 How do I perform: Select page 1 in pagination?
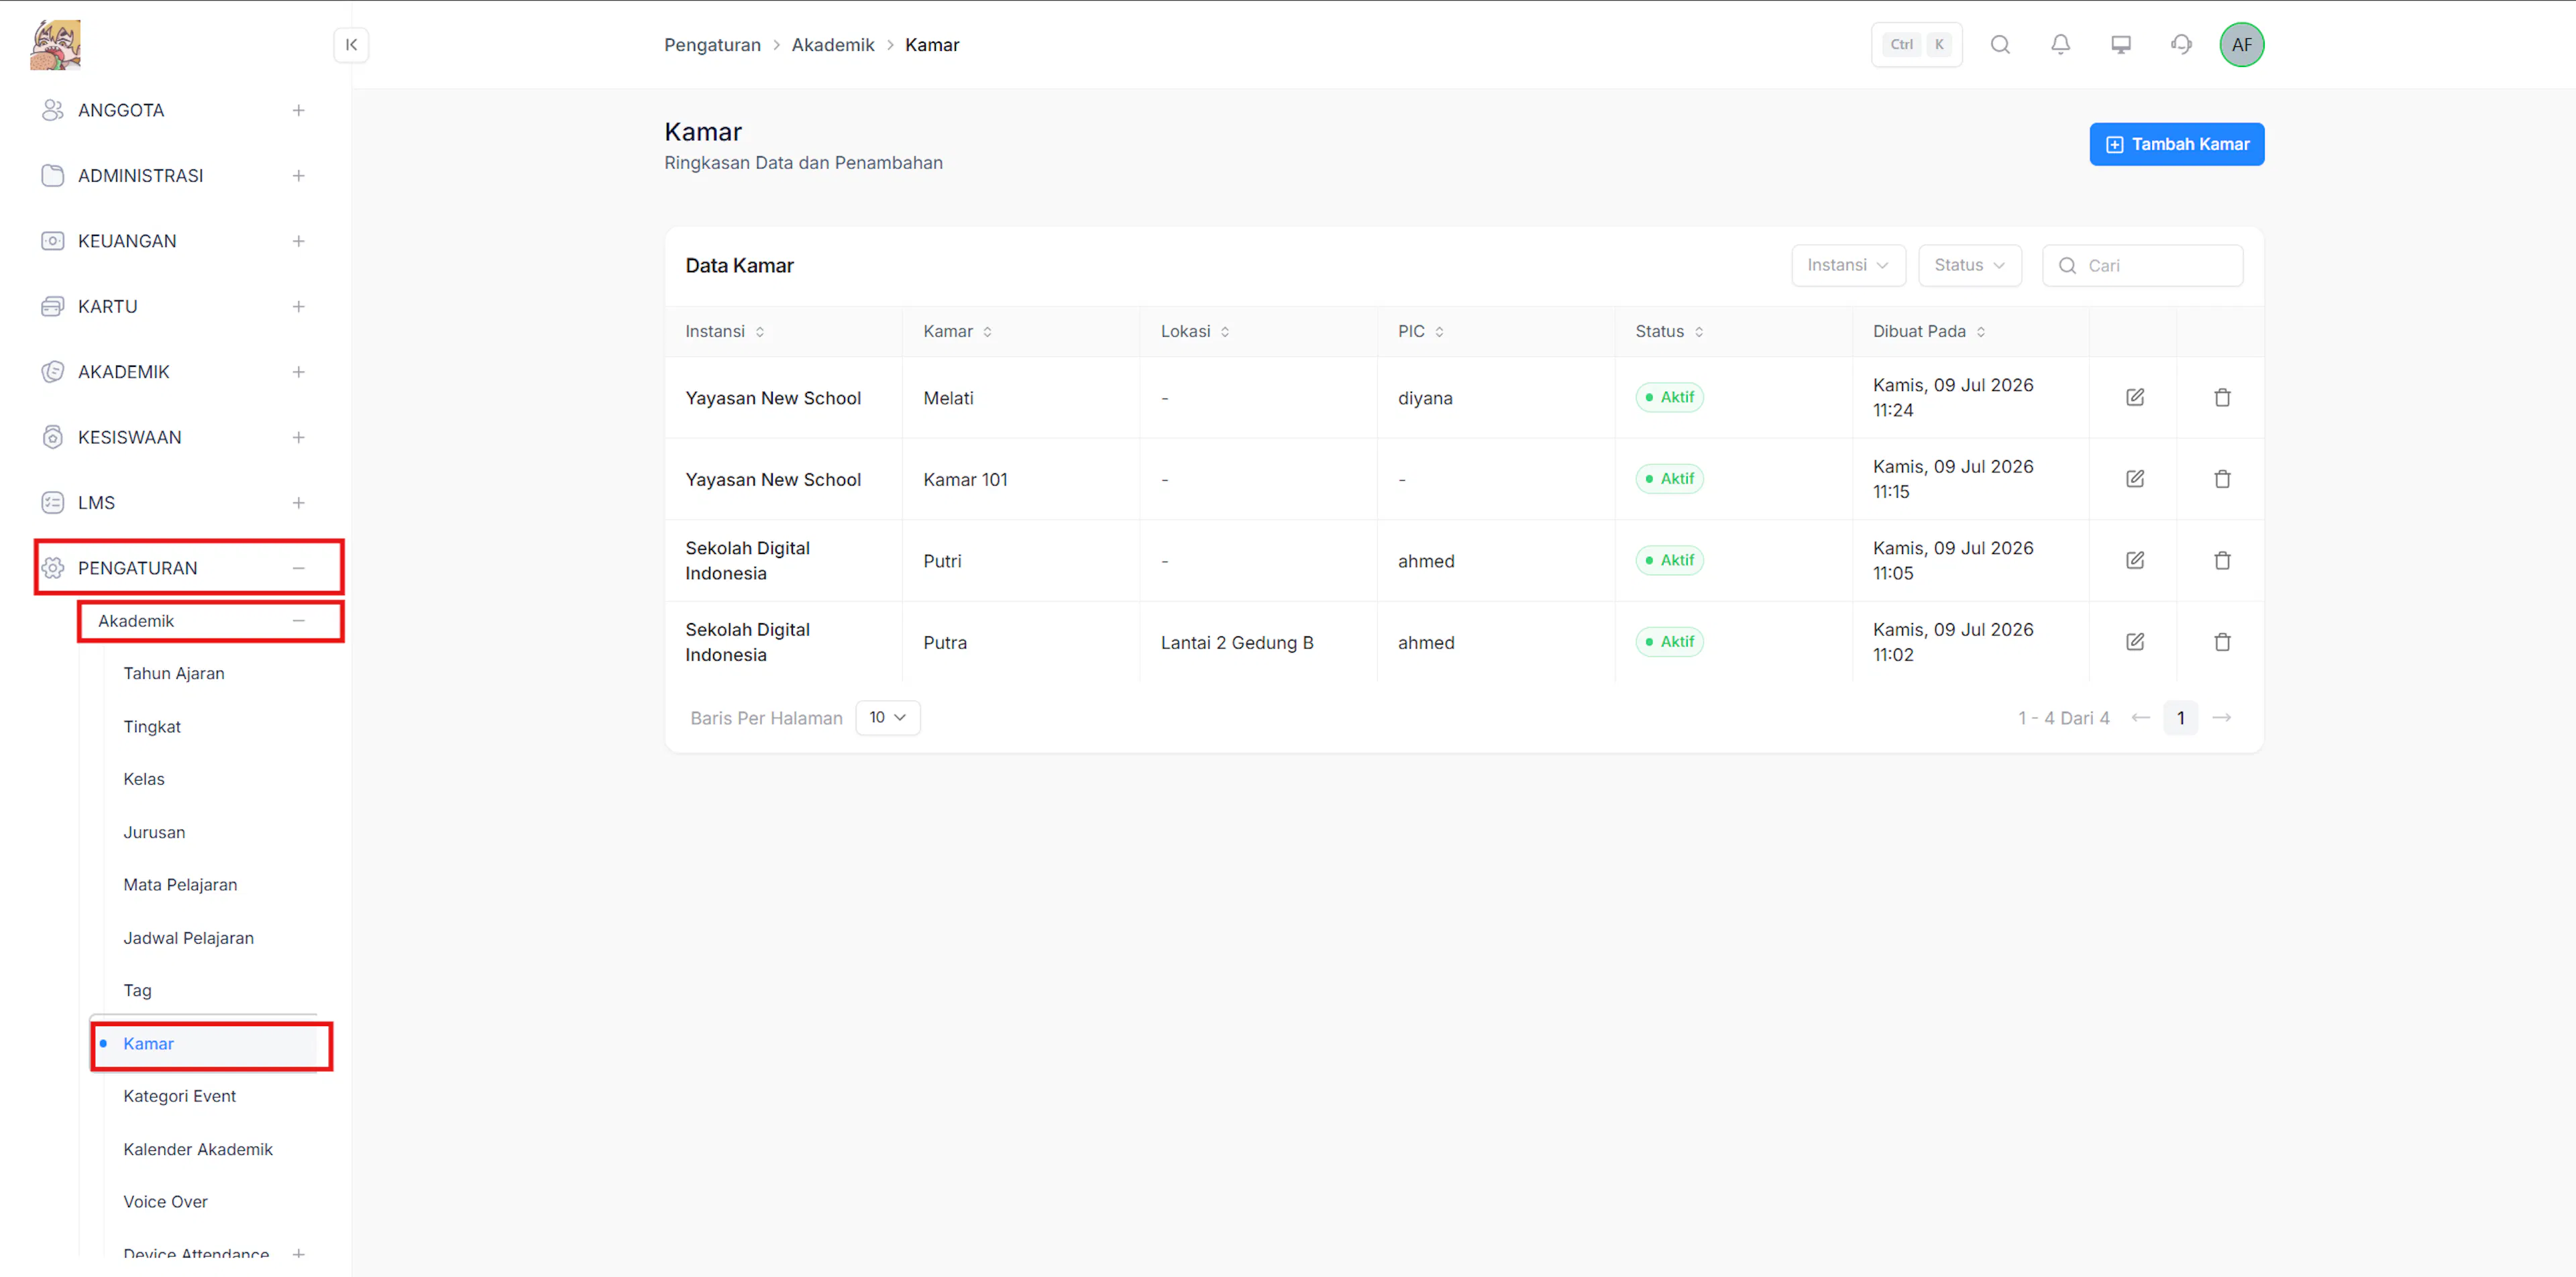pyautogui.click(x=2181, y=718)
